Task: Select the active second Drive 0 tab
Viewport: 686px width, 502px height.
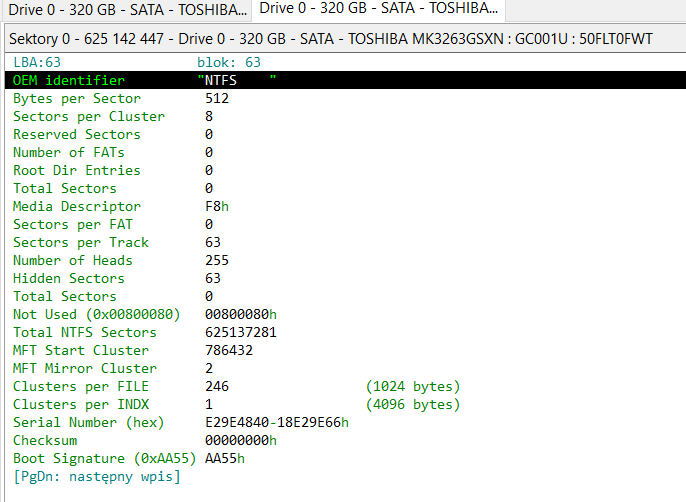Action: point(379,10)
